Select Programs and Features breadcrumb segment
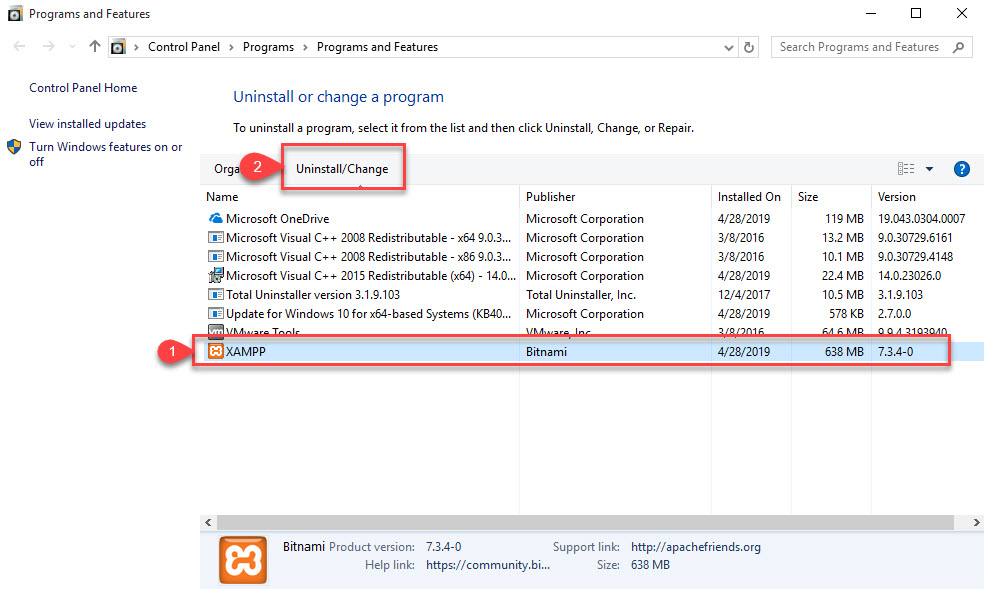Screen dimensions: 984x589 (x=377, y=47)
